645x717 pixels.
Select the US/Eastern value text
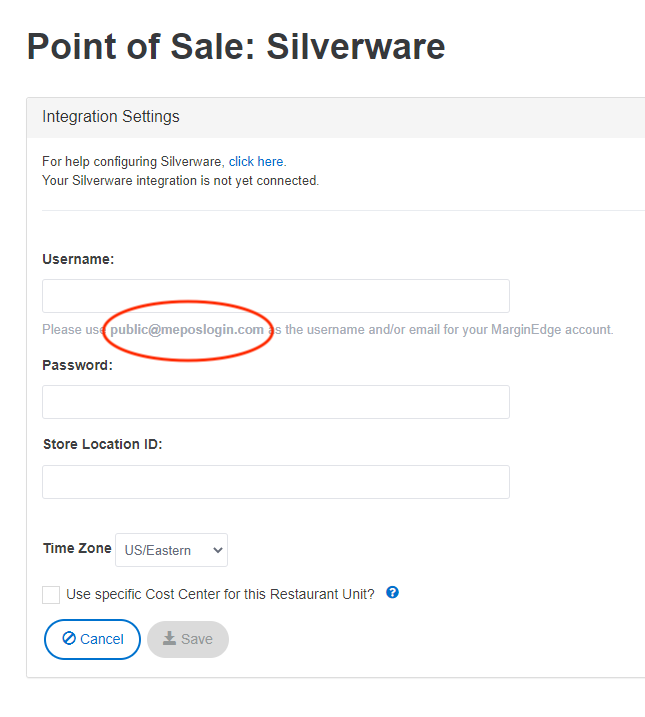coord(158,550)
